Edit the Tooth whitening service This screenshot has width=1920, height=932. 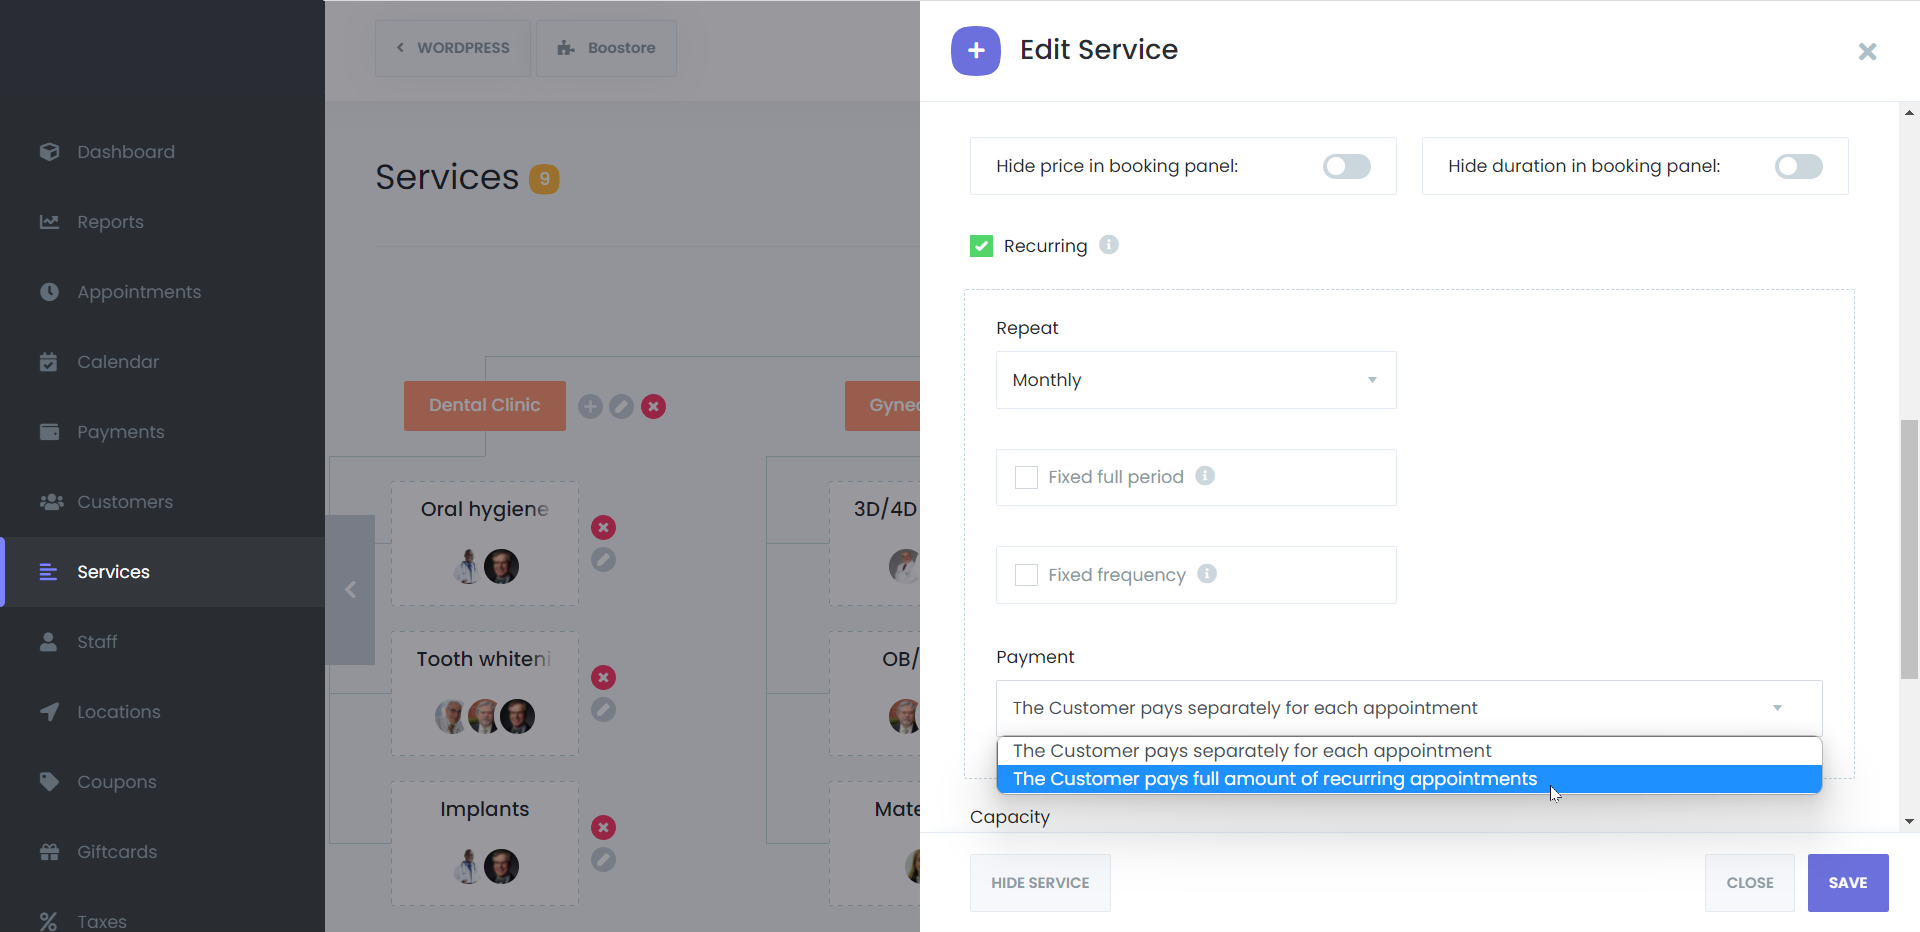click(x=603, y=710)
